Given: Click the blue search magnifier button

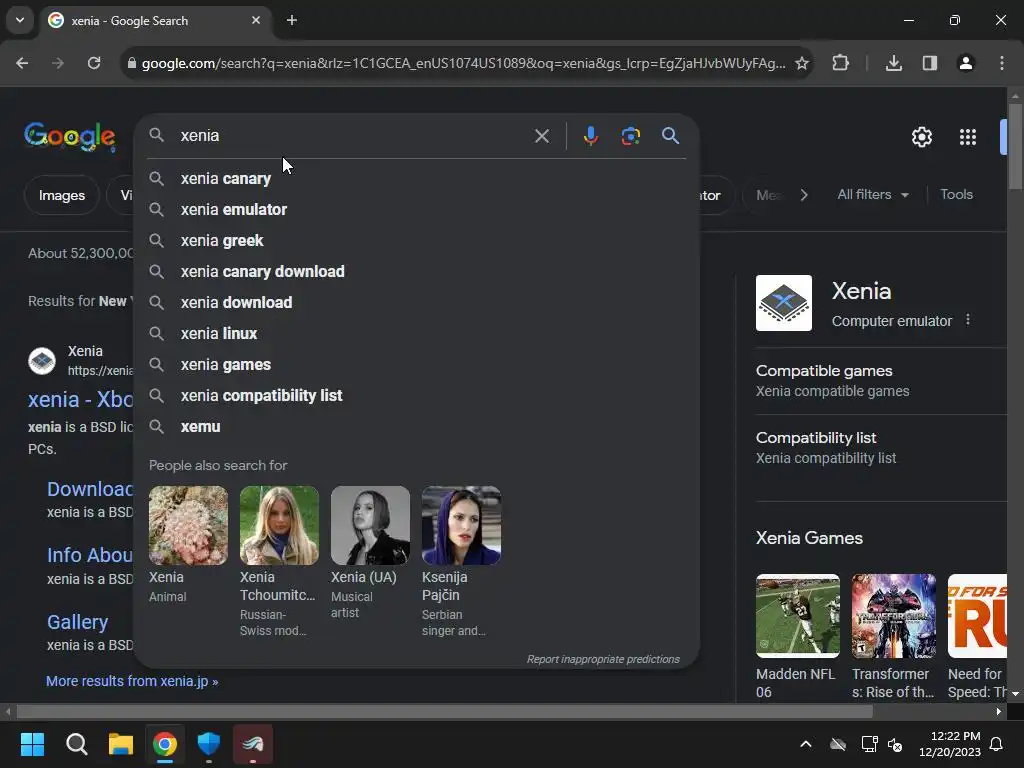Looking at the screenshot, I should [670, 136].
